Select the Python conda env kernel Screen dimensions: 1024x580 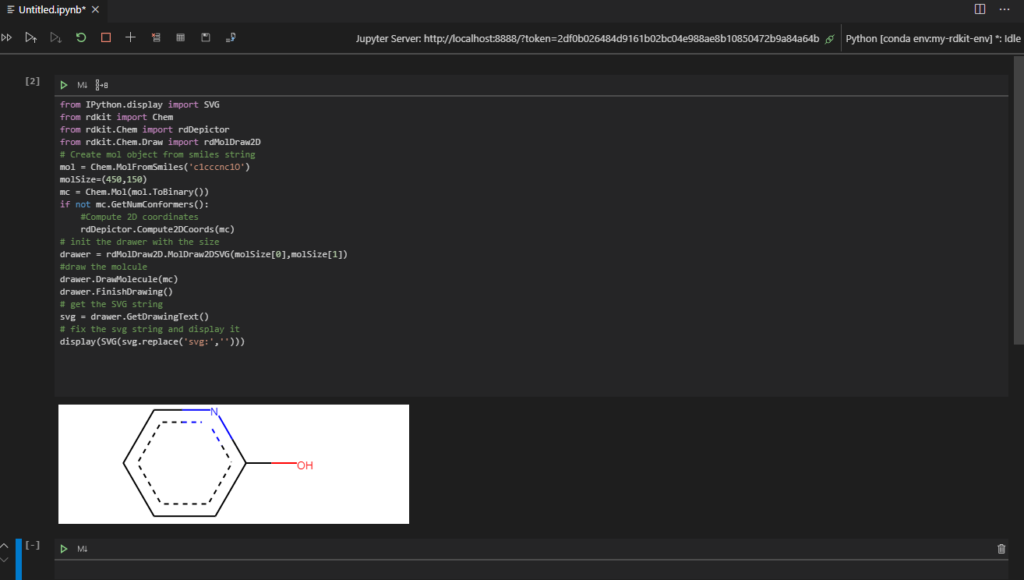pos(933,39)
